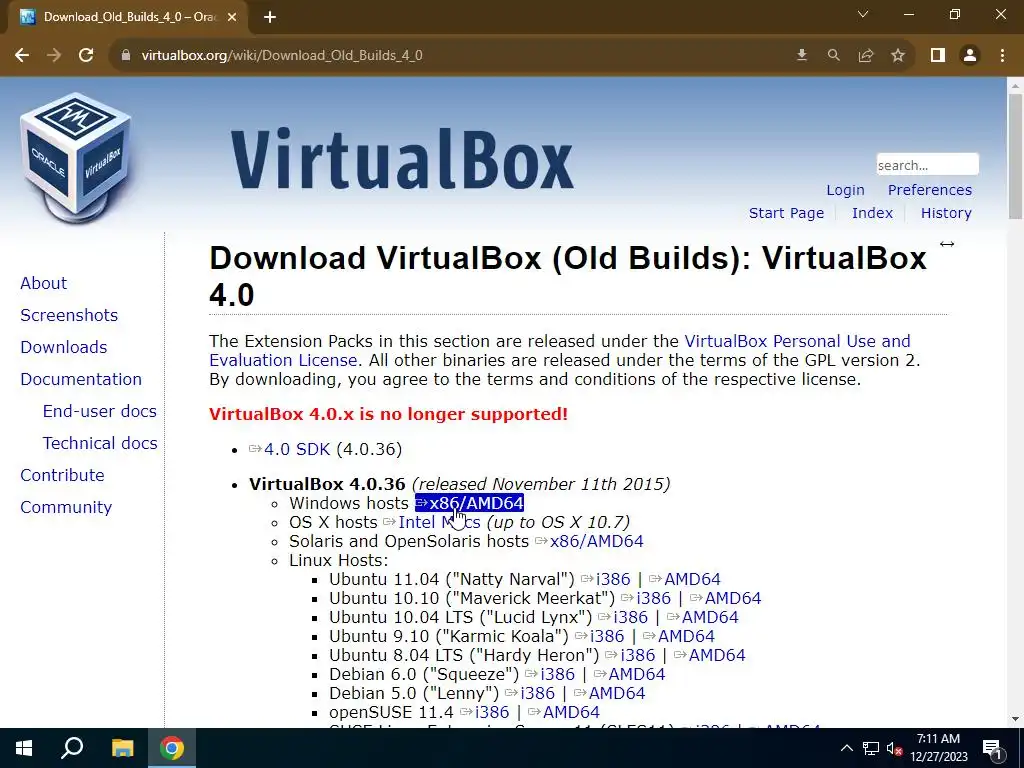Viewport: 1024px width, 768px height.
Task: Open the Community sidebar link
Action: pyautogui.click(x=66, y=507)
